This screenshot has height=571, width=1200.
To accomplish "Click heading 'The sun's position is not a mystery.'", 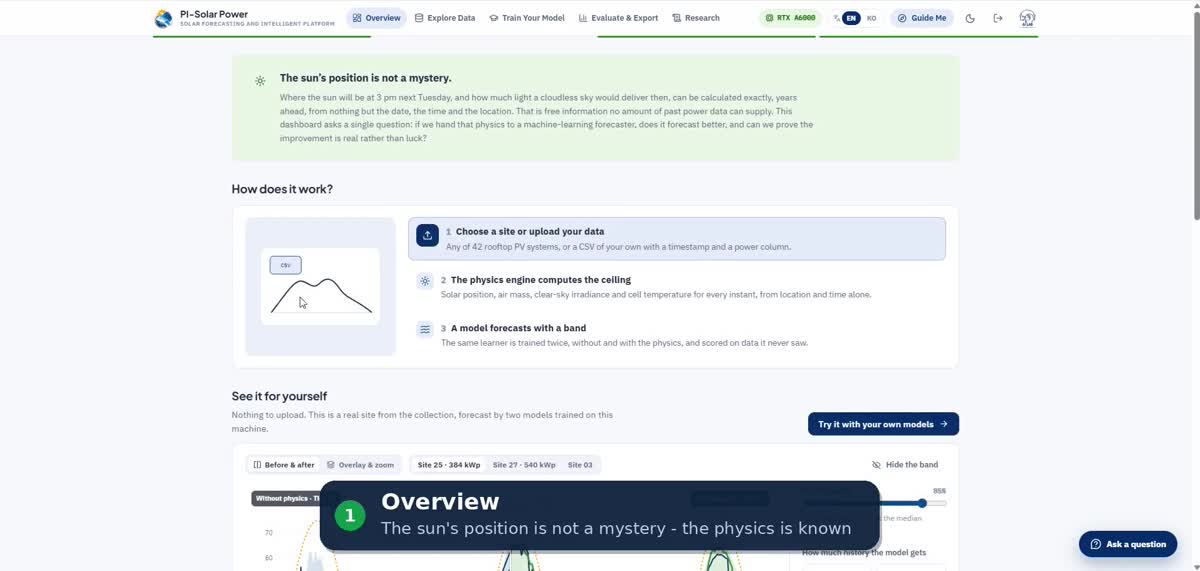I will [x=365, y=78].
